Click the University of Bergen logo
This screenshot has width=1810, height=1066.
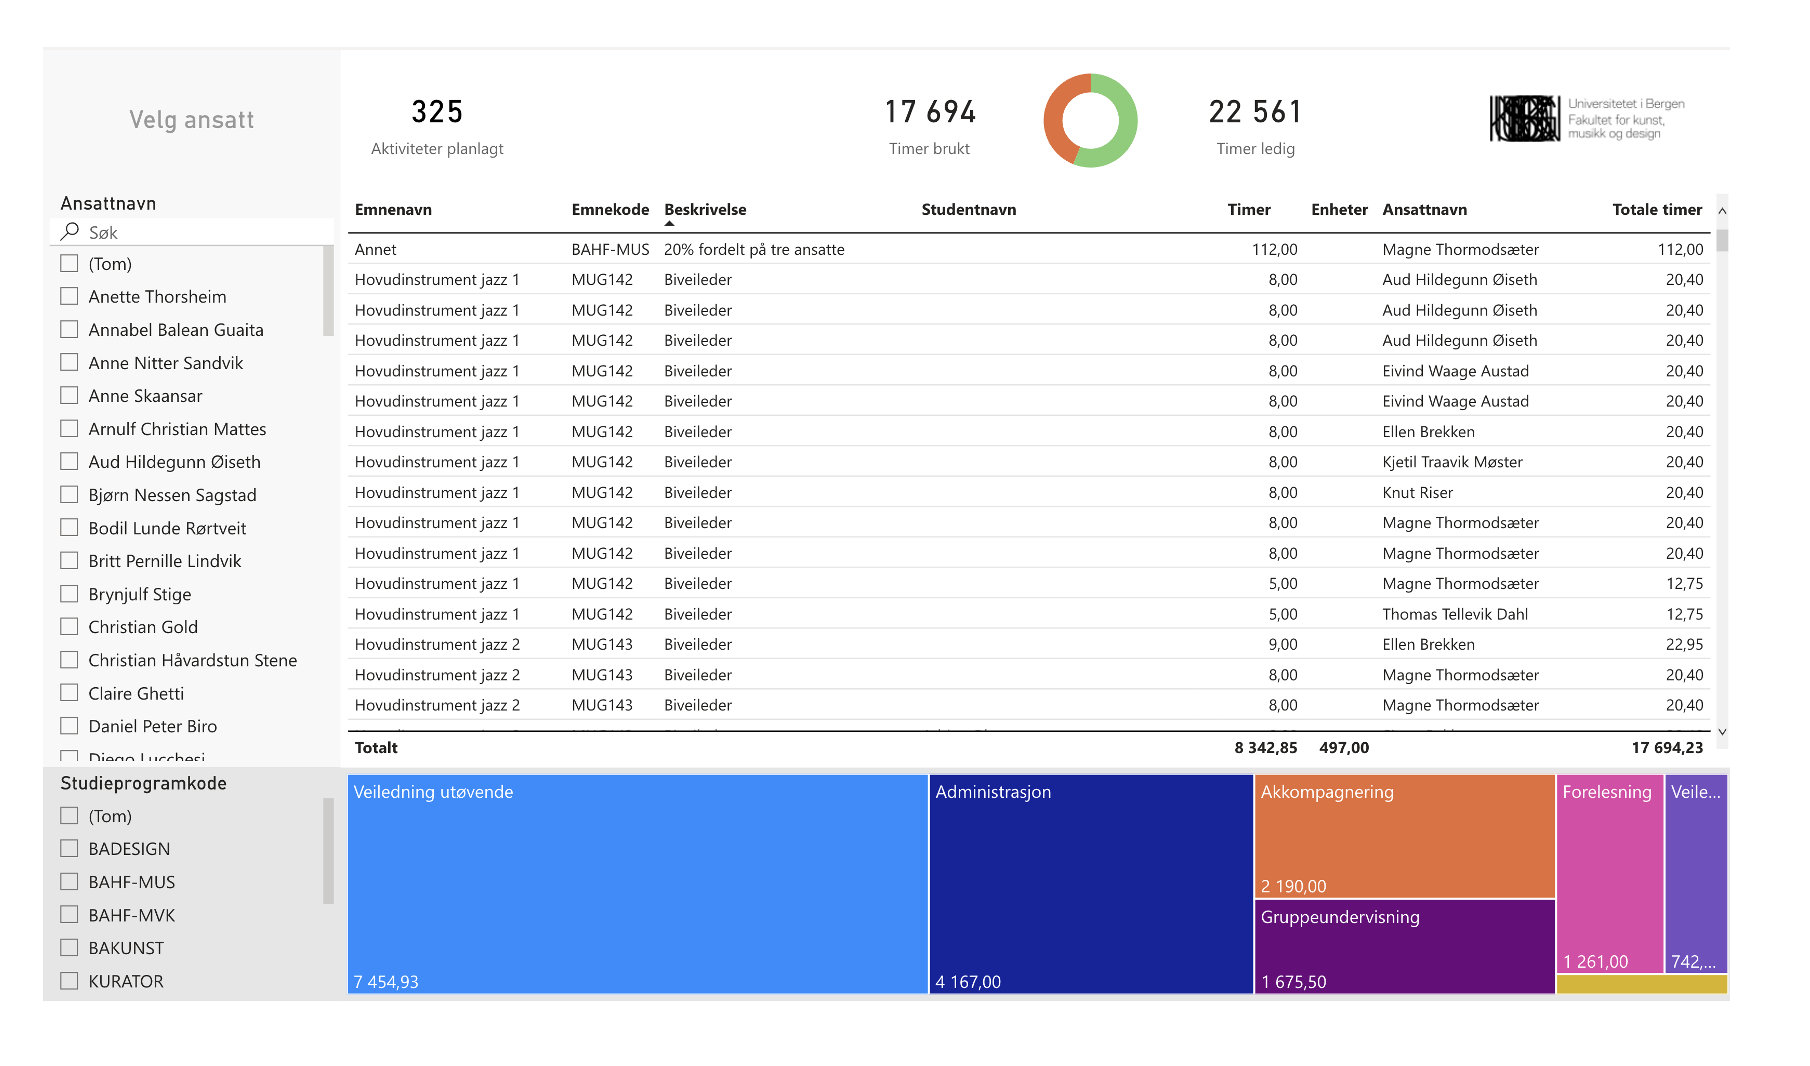tap(1586, 119)
